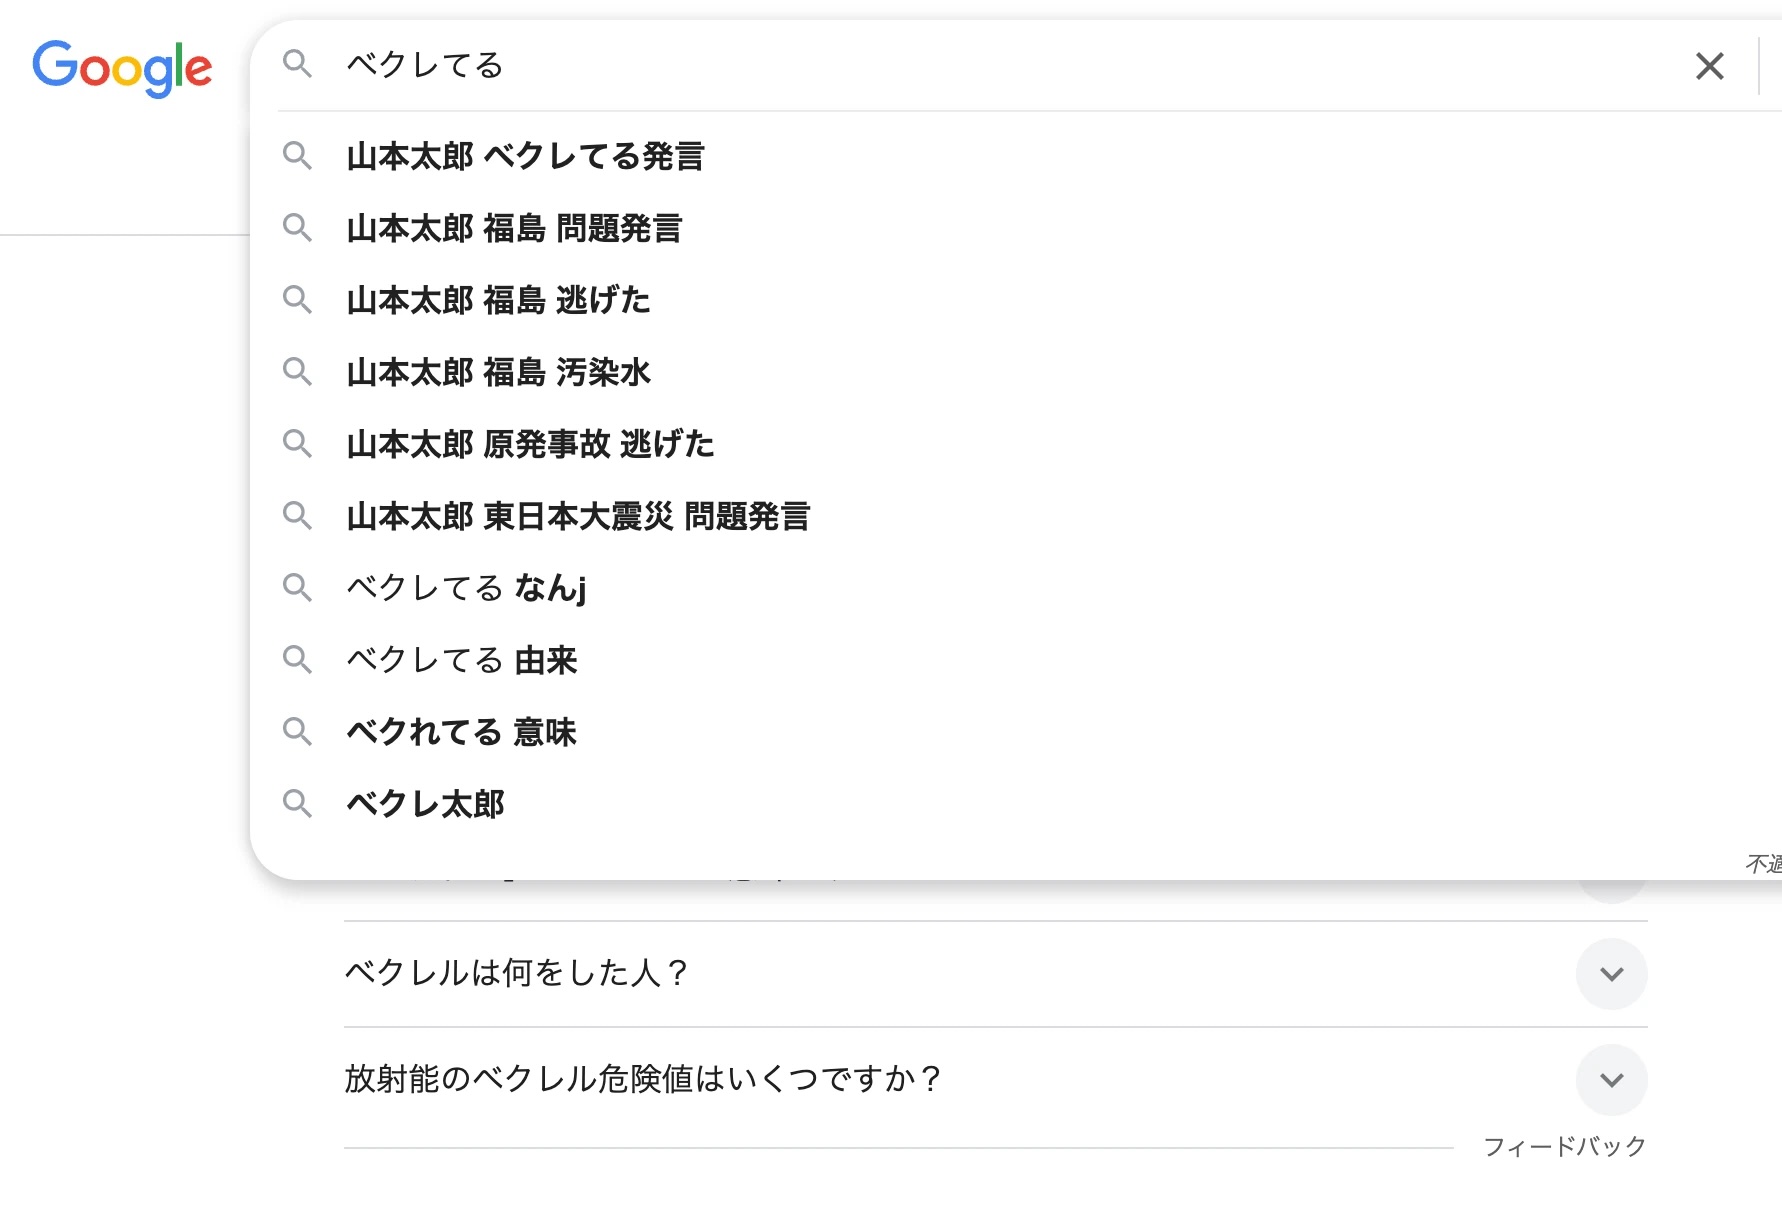Click magnifier icon beside ベクレ太郎

click(x=297, y=803)
